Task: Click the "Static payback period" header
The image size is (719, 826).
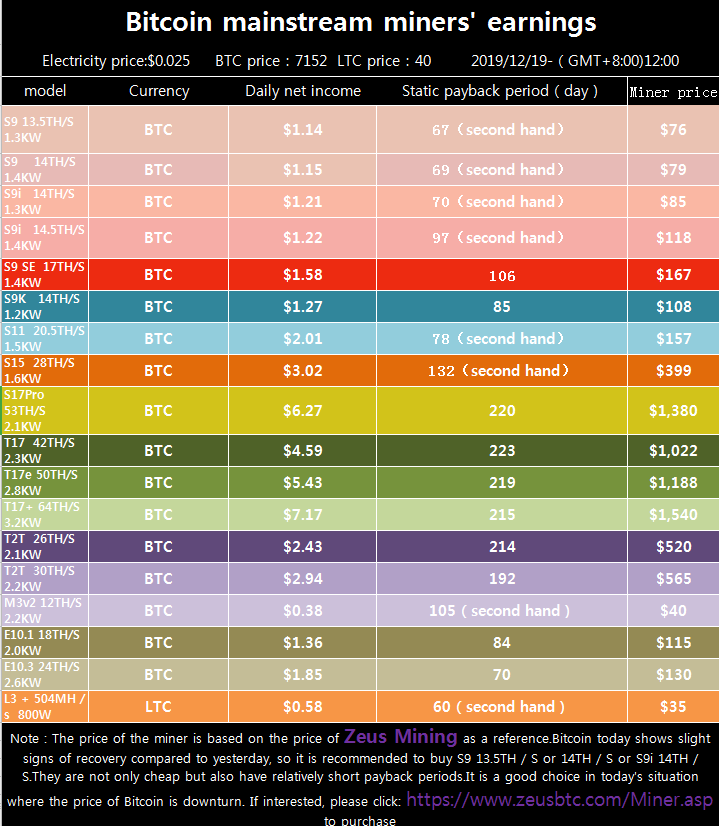Action: coord(500,91)
